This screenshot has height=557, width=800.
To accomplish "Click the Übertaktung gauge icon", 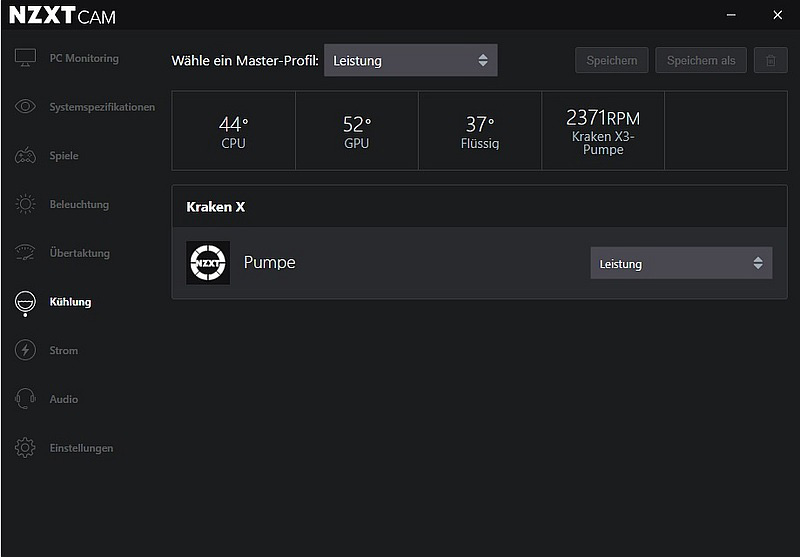I will (x=25, y=252).
